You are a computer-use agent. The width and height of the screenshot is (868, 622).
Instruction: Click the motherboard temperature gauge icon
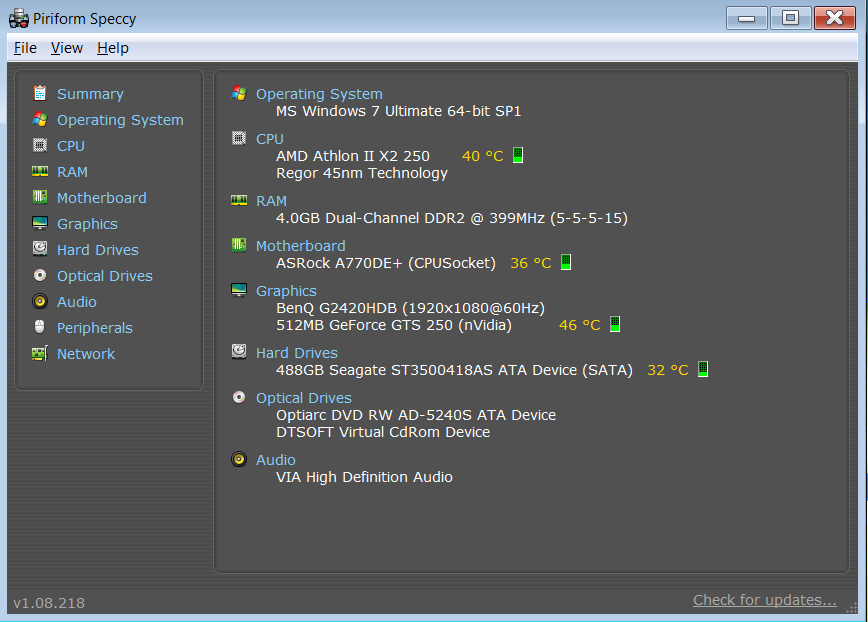pyautogui.click(x=566, y=262)
